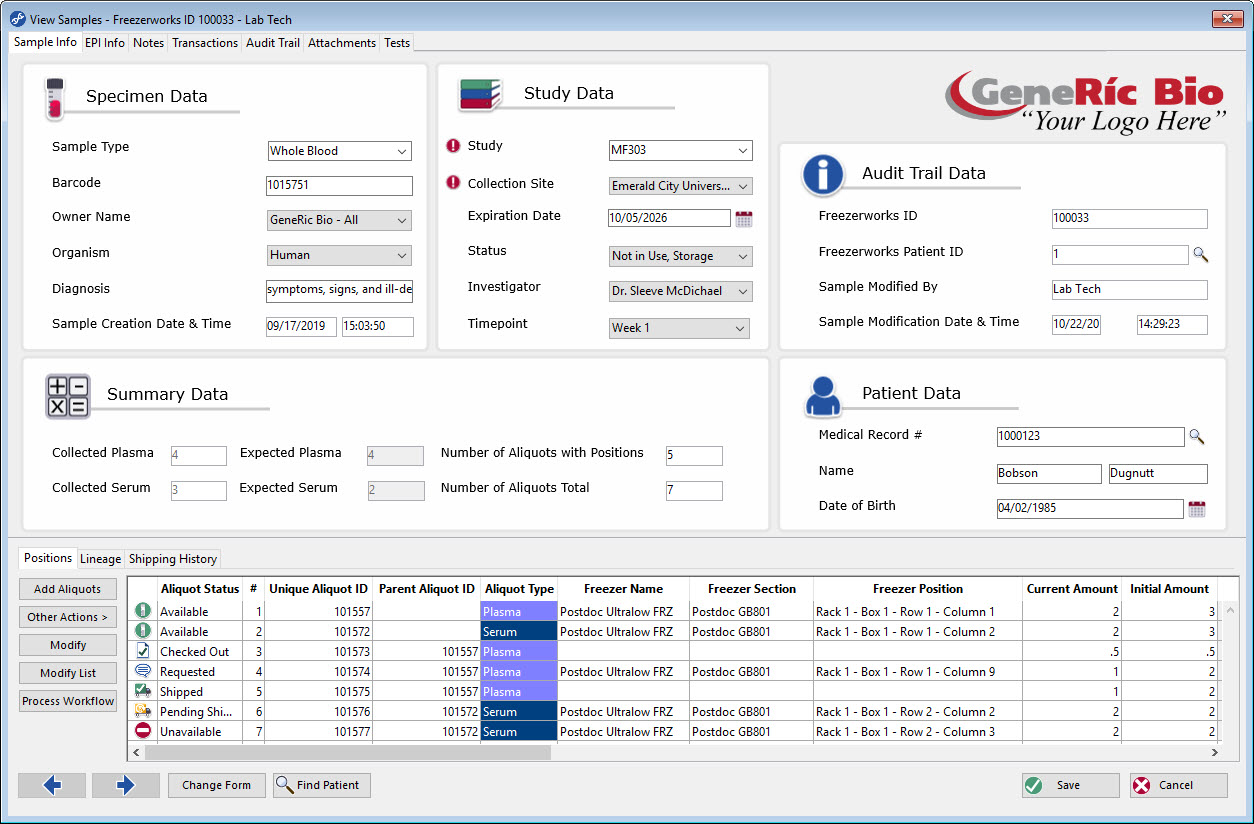Click the Unavailable status icon for aliquot 7
The width and height of the screenshot is (1254, 824).
[x=143, y=731]
